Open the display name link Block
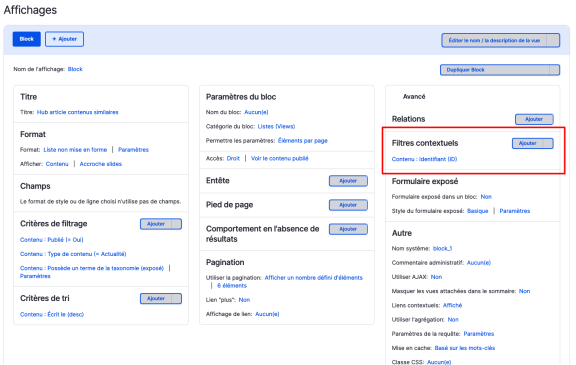This screenshot has width=576, height=365. pos(75,69)
